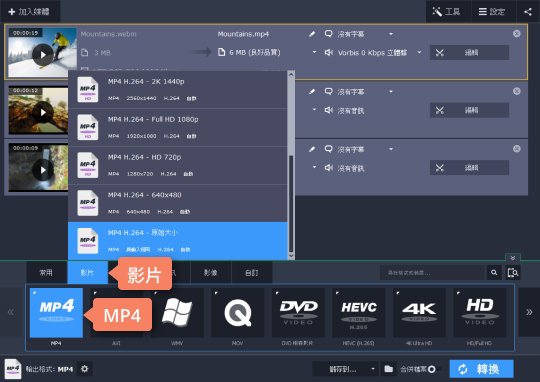The height and width of the screenshot is (382, 540).
Task: Click the 轉換 convert button
Action: click(481, 369)
